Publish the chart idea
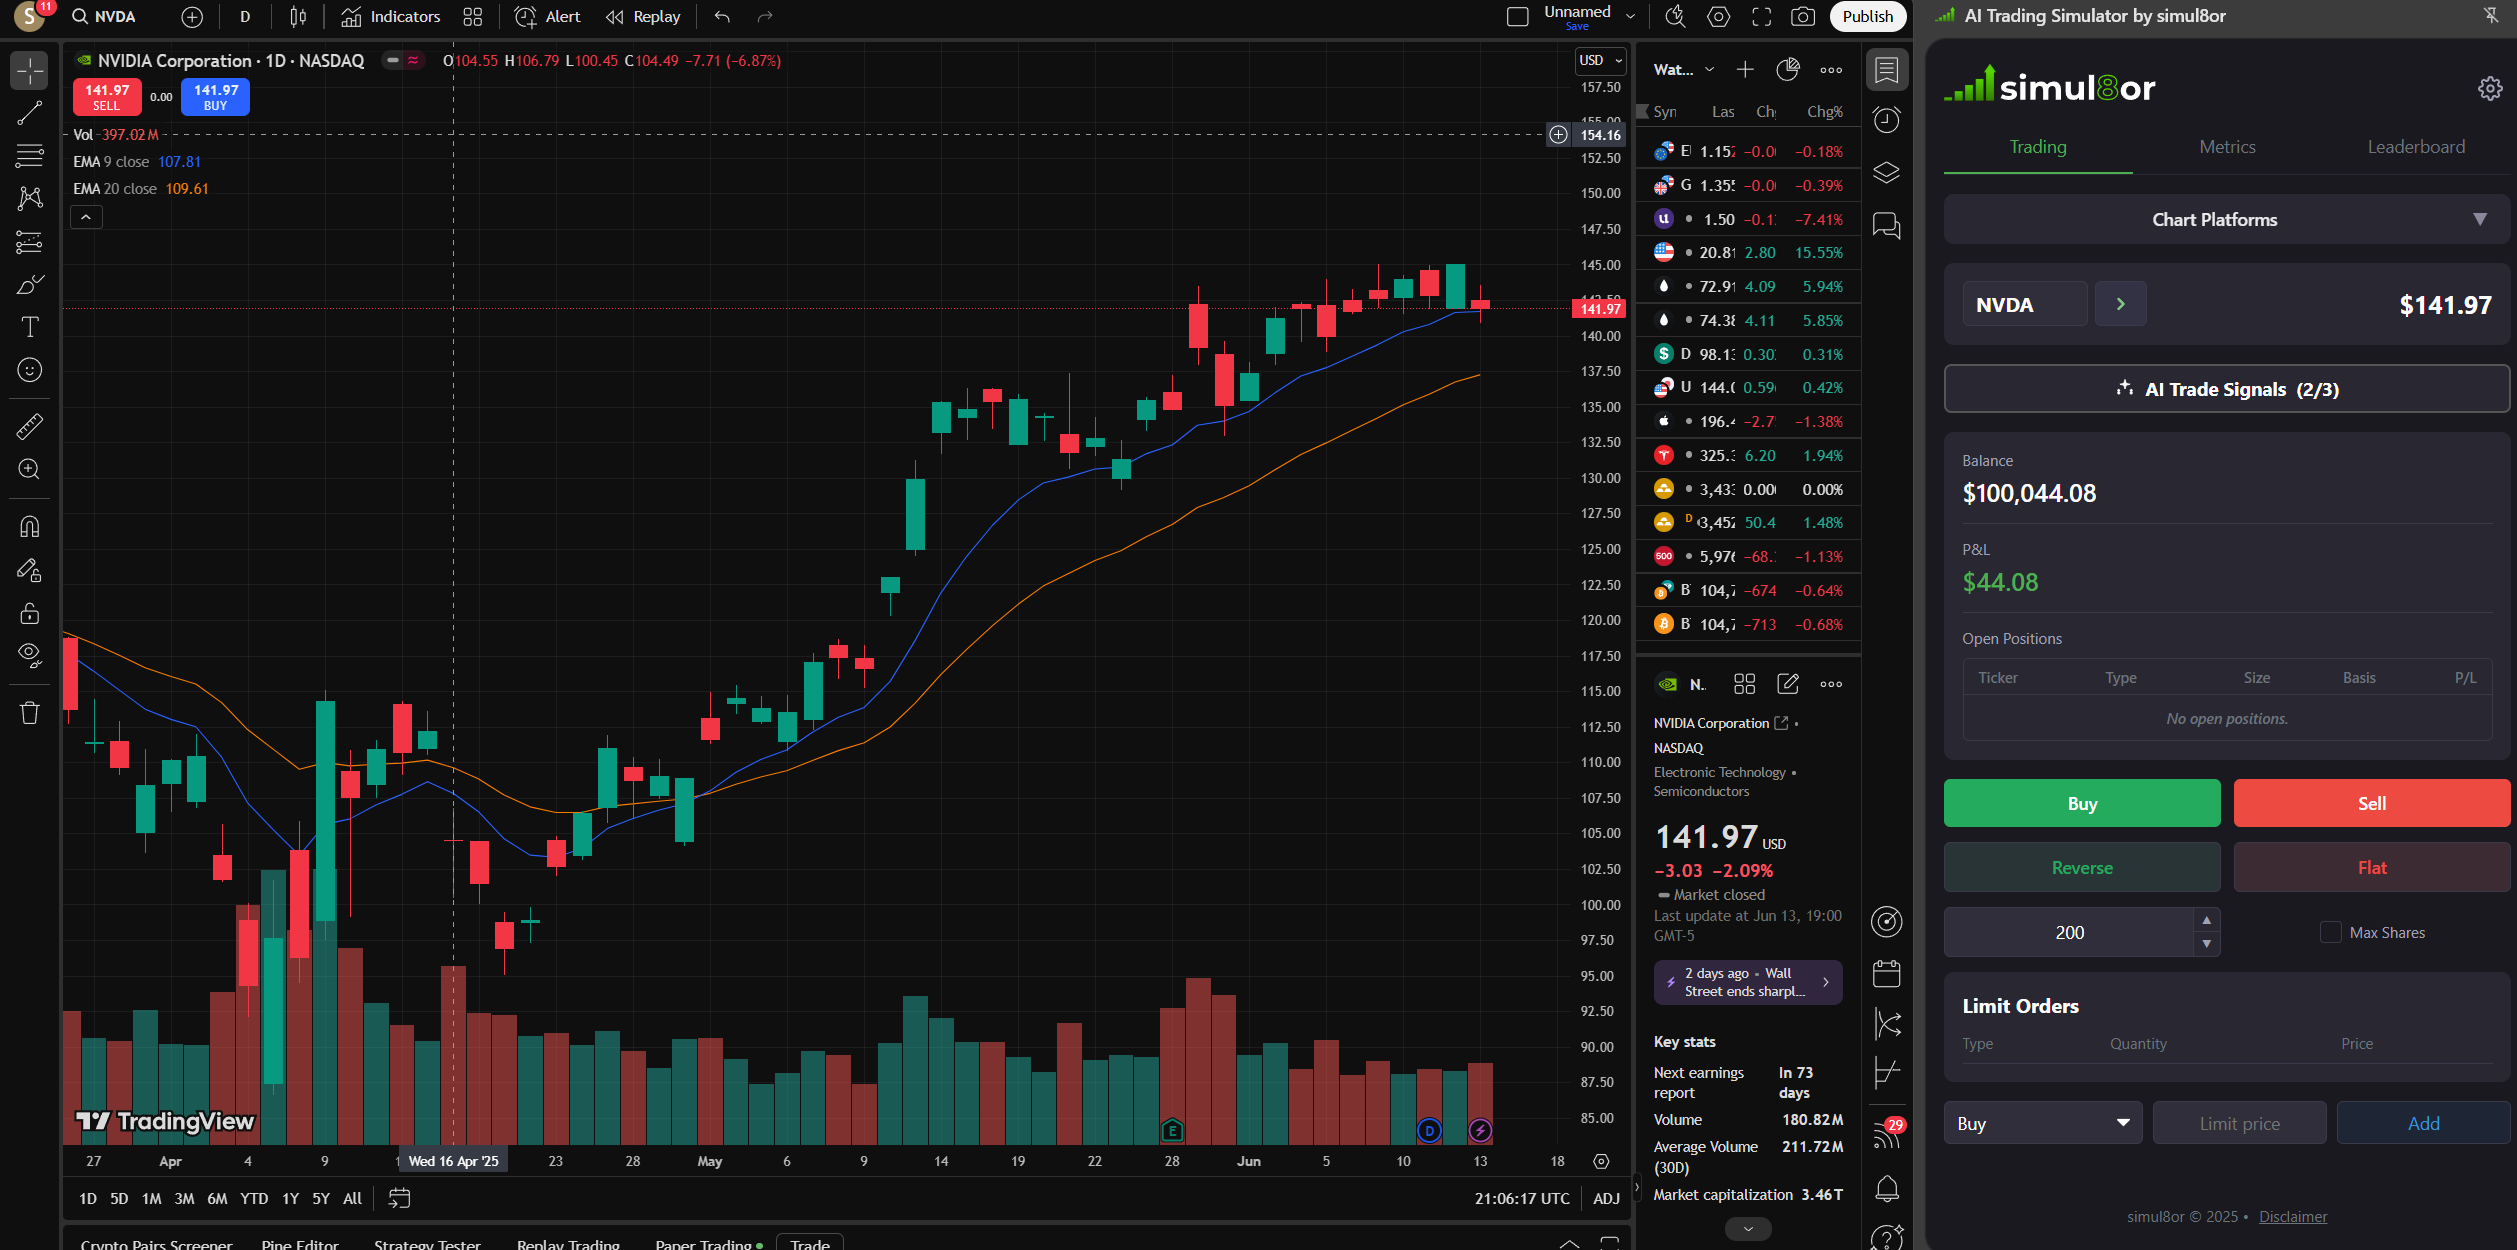Image resolution: width=2517 pixels, height=1250 pixels. pyautogui.click(x=1867, y=16)
